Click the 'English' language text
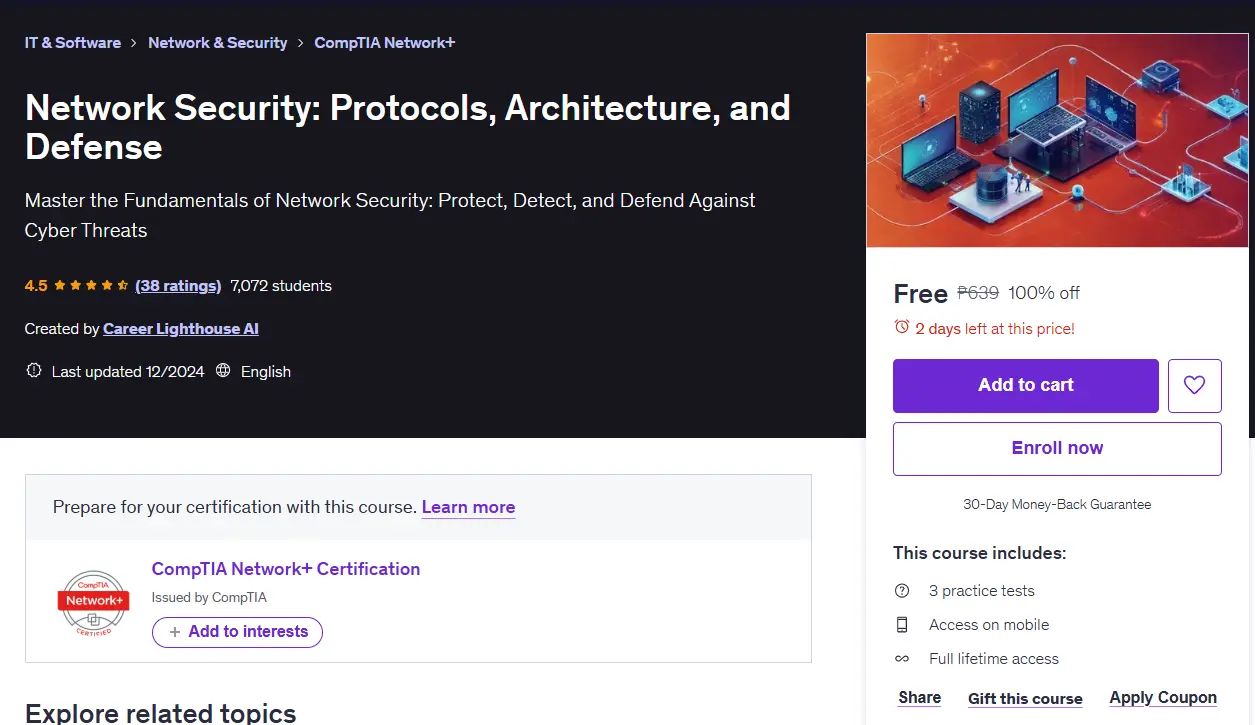The width and height of the screenshot is (1255, 725). (266, 372)
